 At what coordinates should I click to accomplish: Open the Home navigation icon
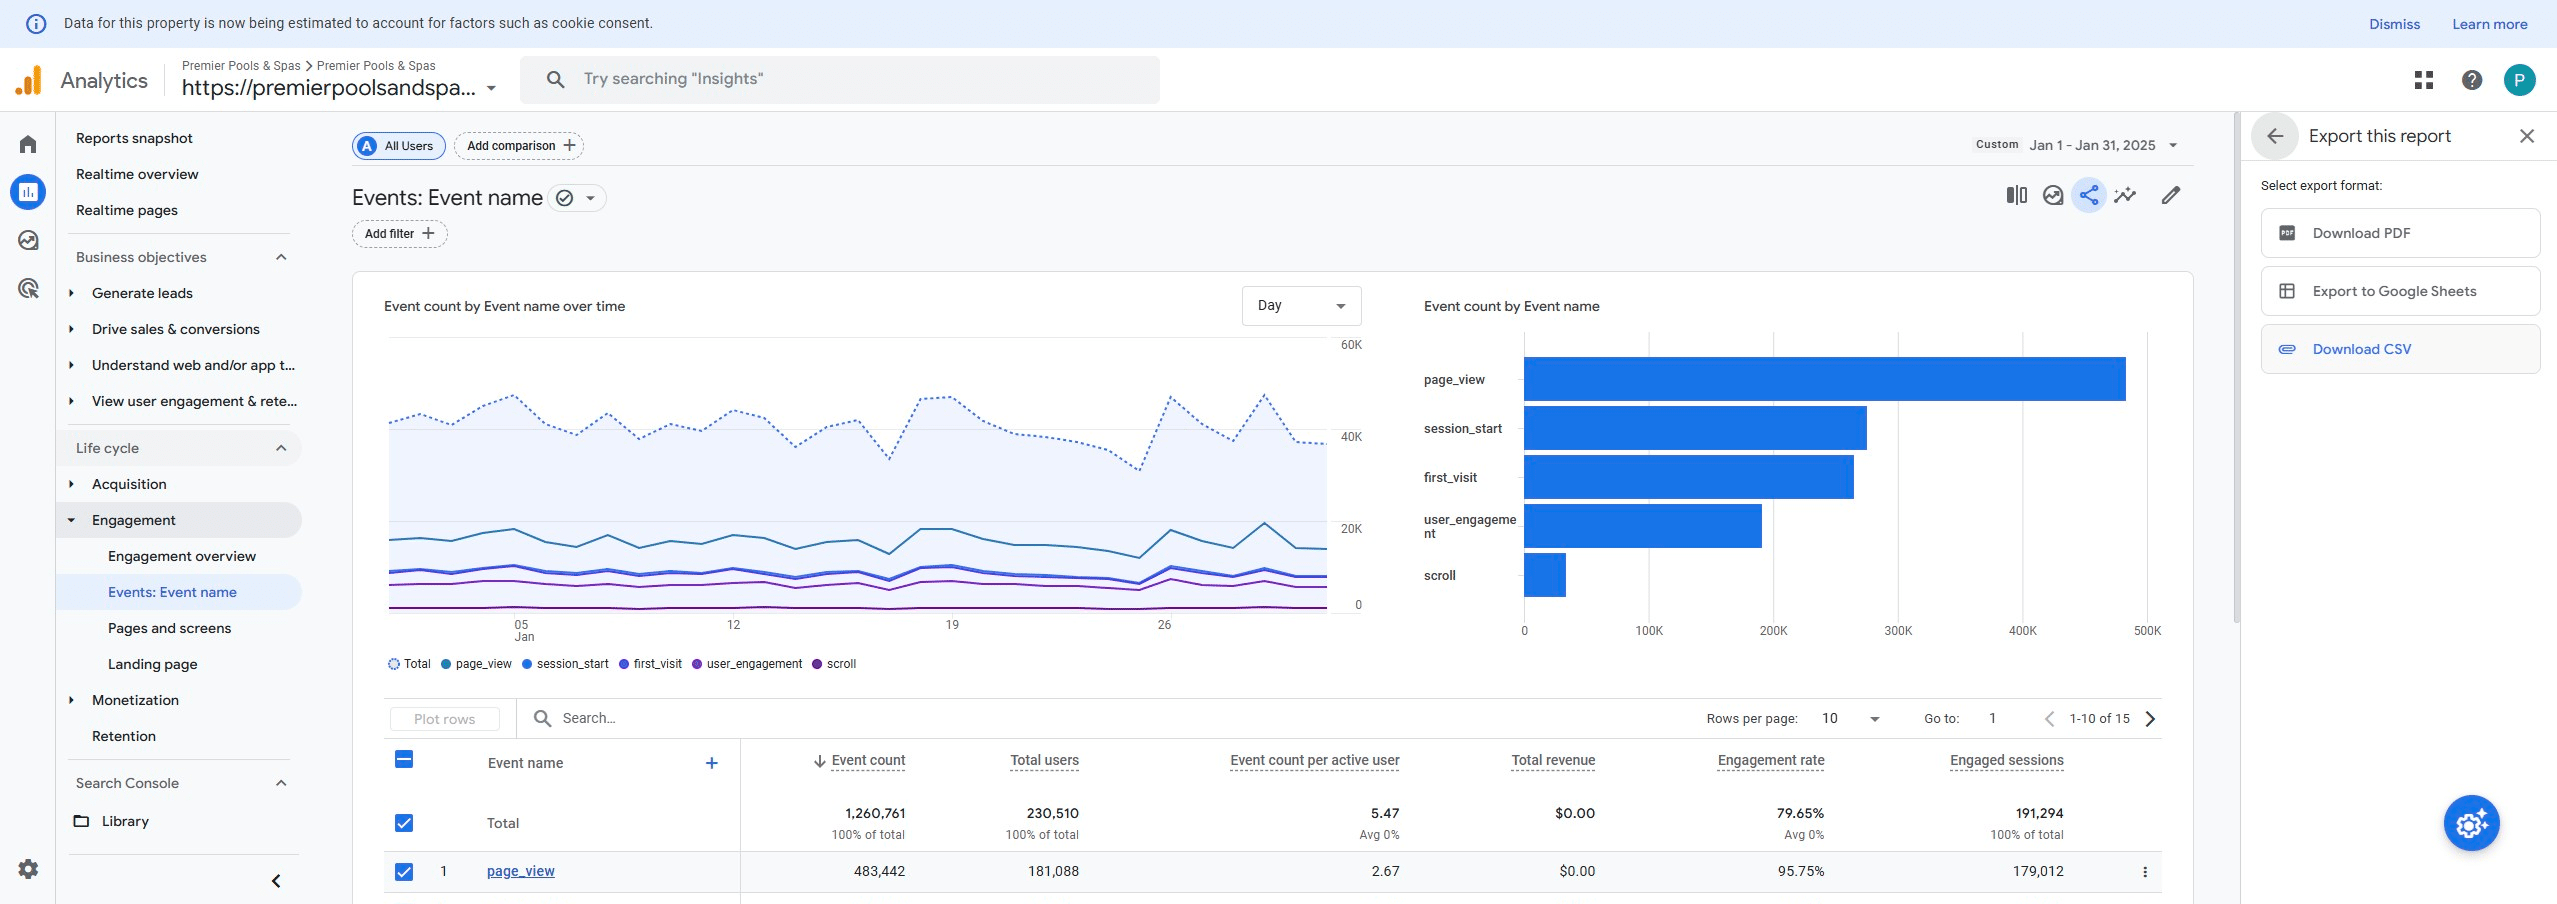(x=27, y=143)
